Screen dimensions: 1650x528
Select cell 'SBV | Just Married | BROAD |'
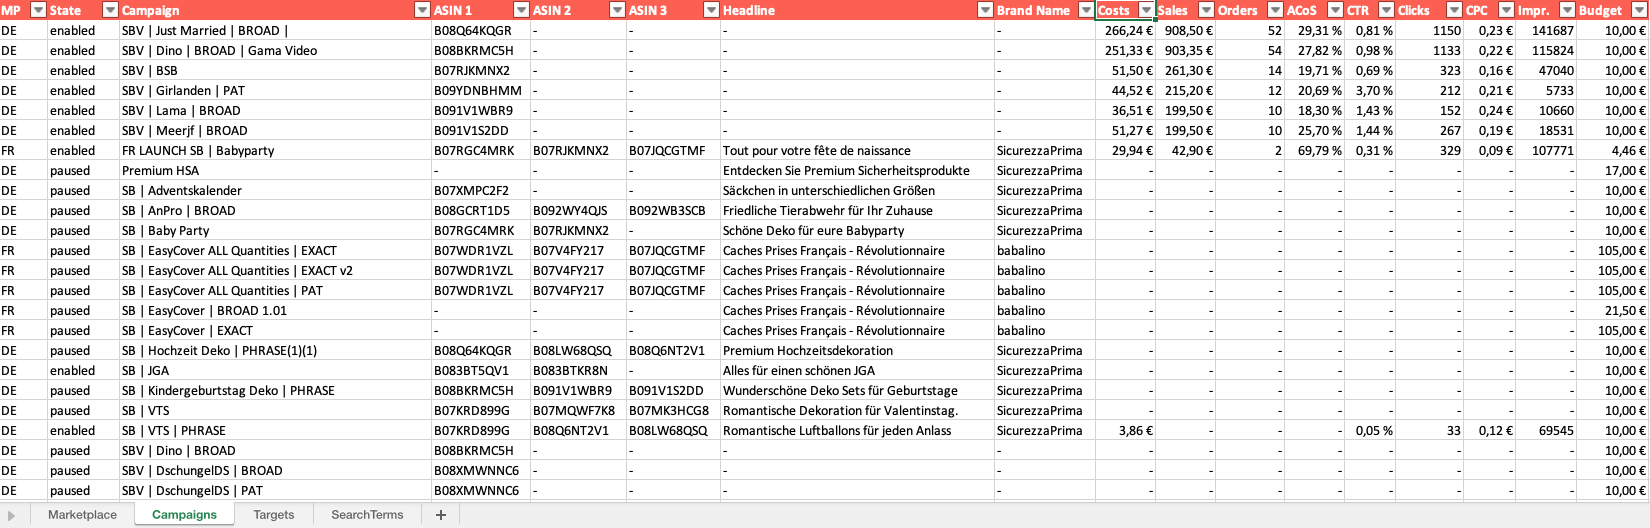coord(275,30)
